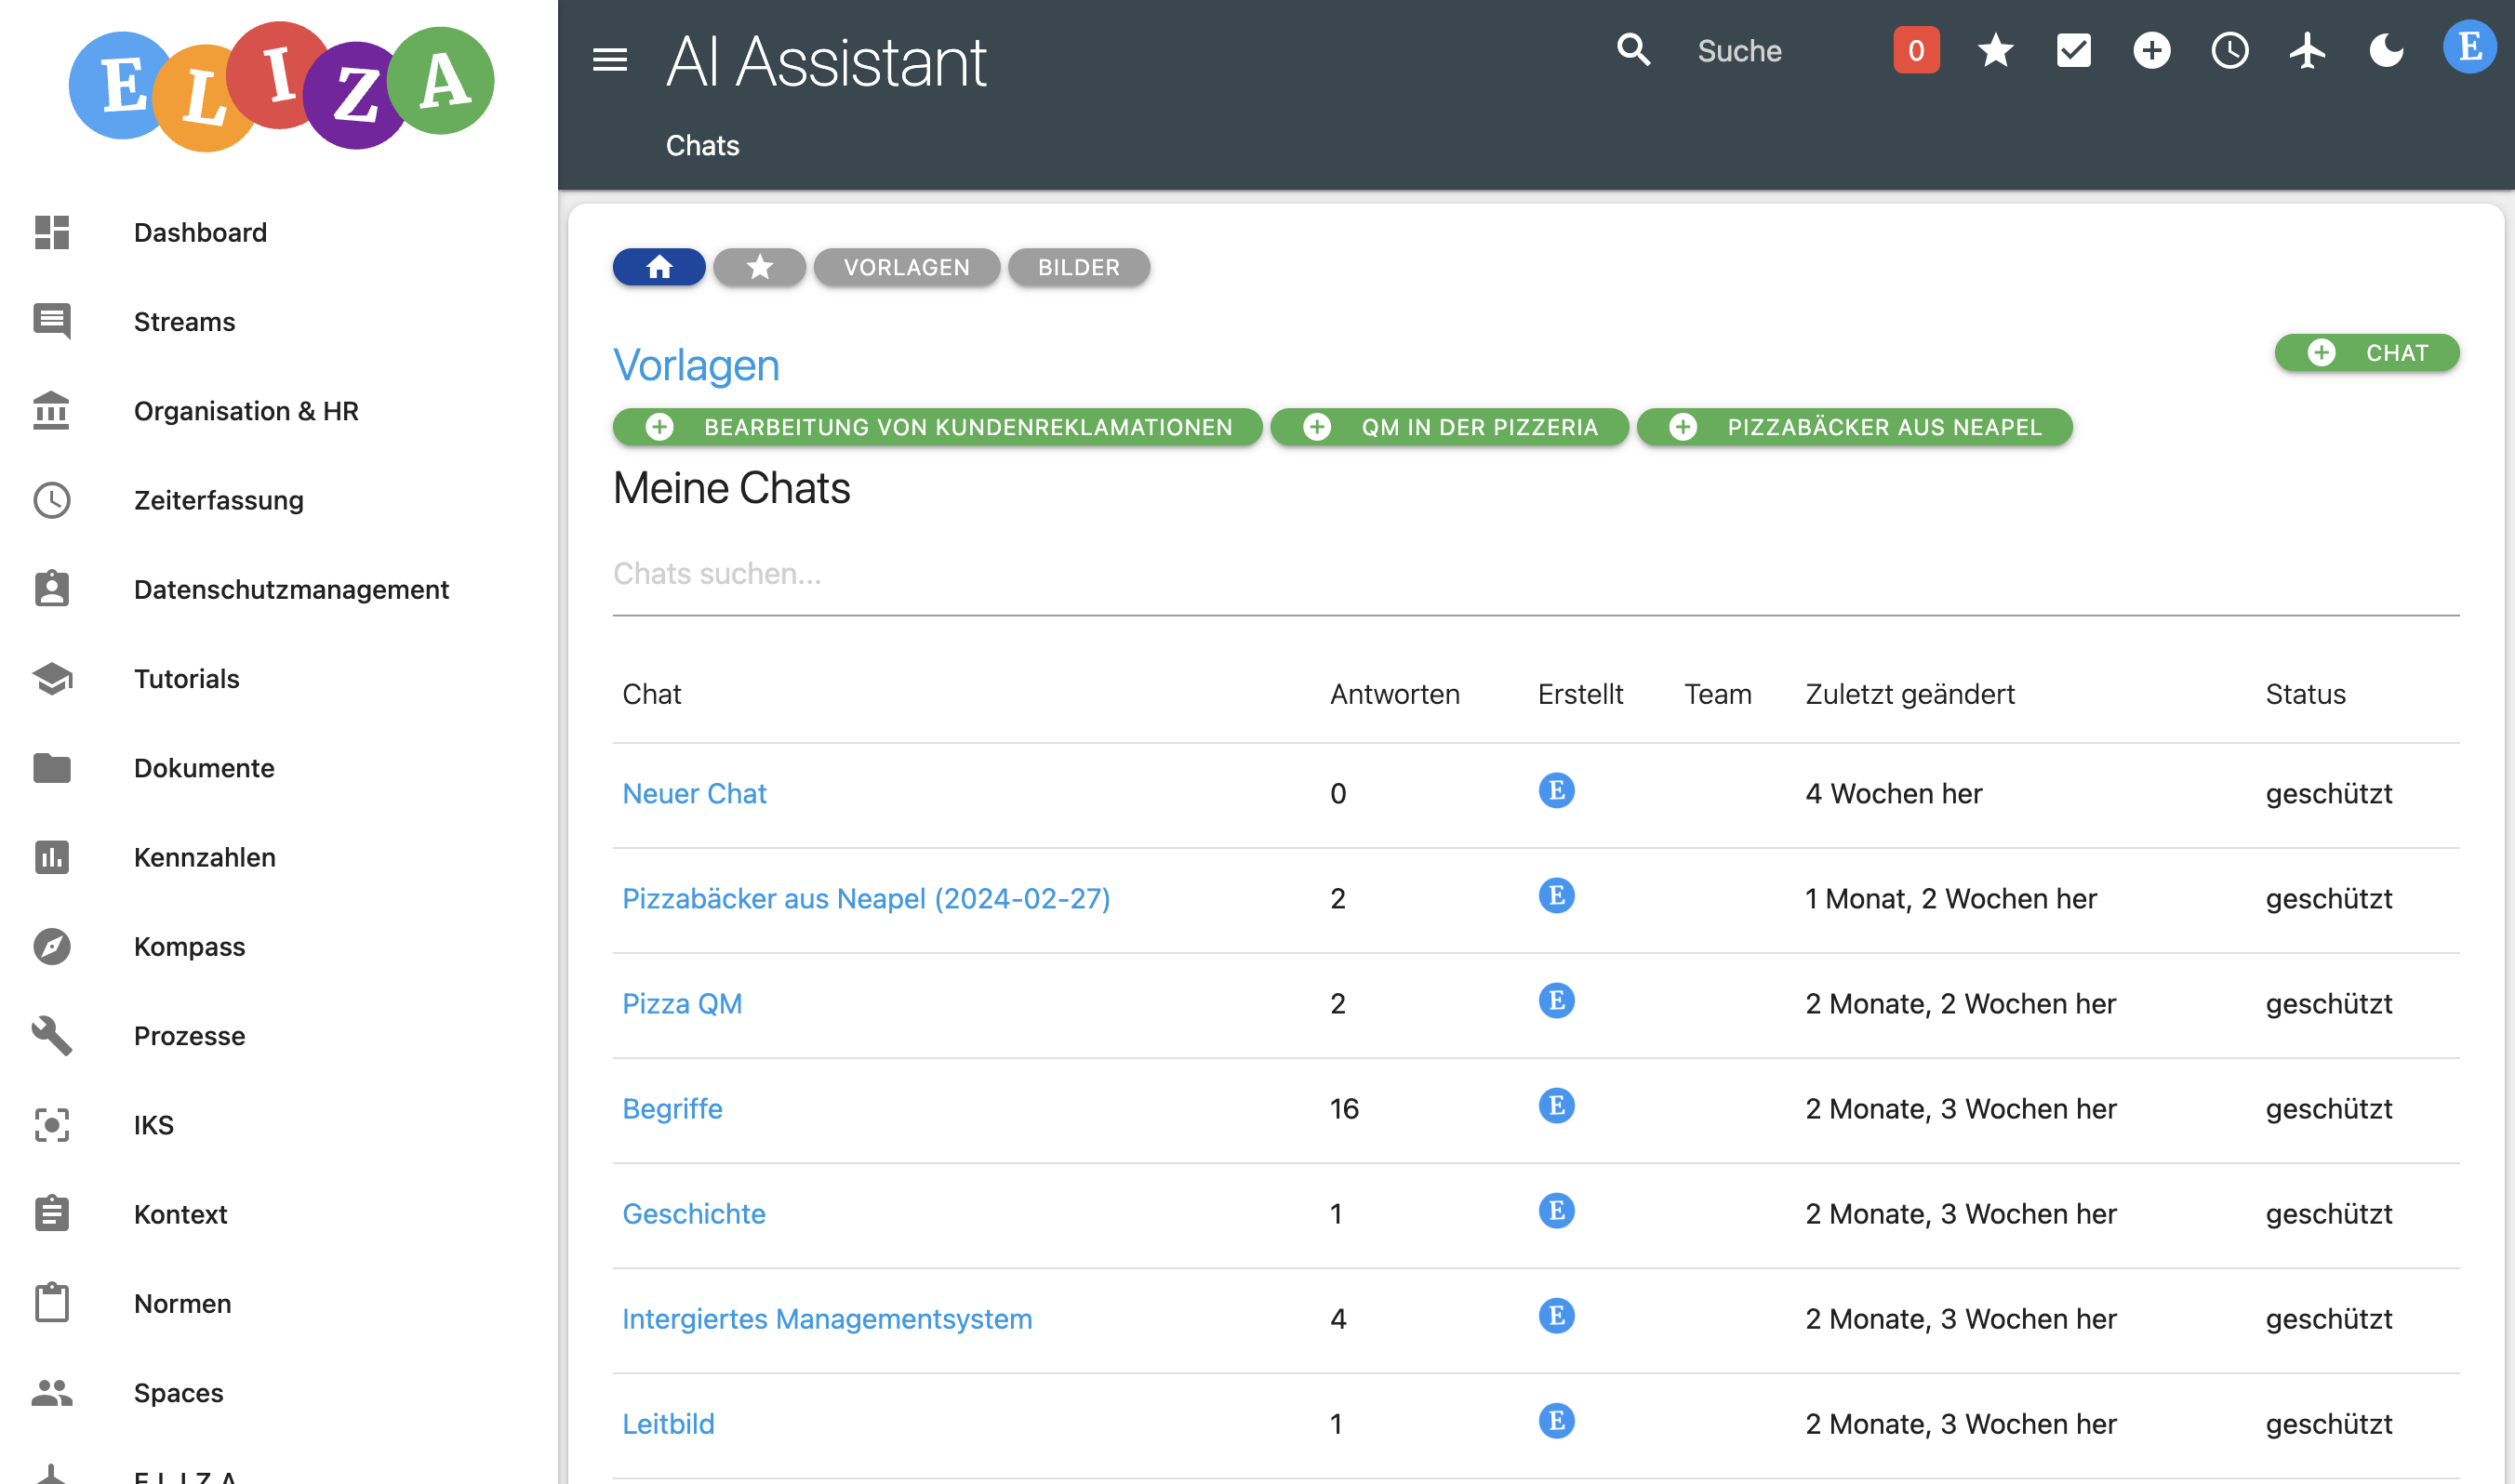Open tasks checkbox icon in top bar
Viewport: 2515px width, 1484px height.
pos(2073,50)
